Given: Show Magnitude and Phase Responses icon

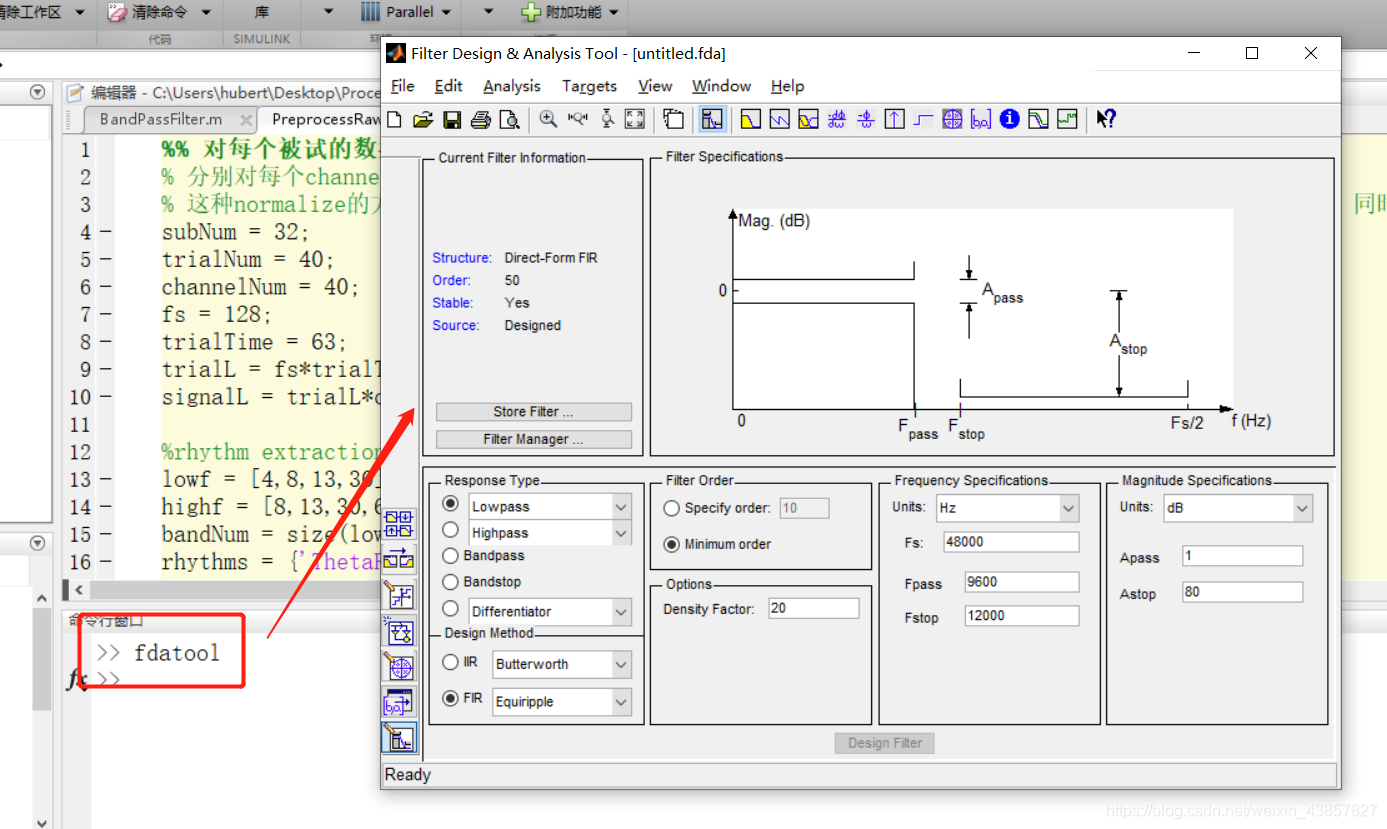Looking at the screenshot, I should pyautogui.click(x=809, y=119).
